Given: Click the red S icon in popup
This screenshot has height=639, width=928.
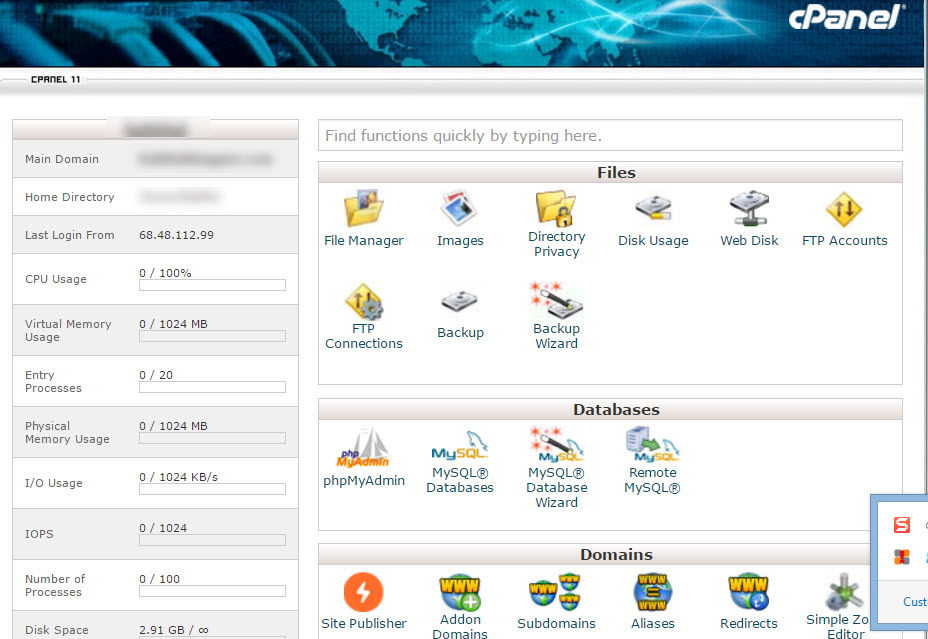Looking at the screenshot, I should click(901, 525).
